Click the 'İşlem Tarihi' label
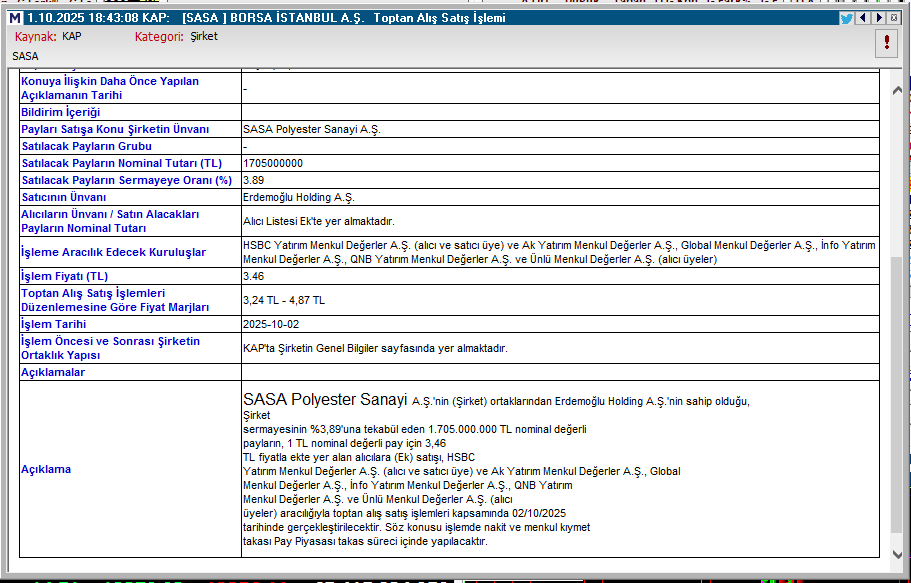911x583 pixels. tap(53, 324)
